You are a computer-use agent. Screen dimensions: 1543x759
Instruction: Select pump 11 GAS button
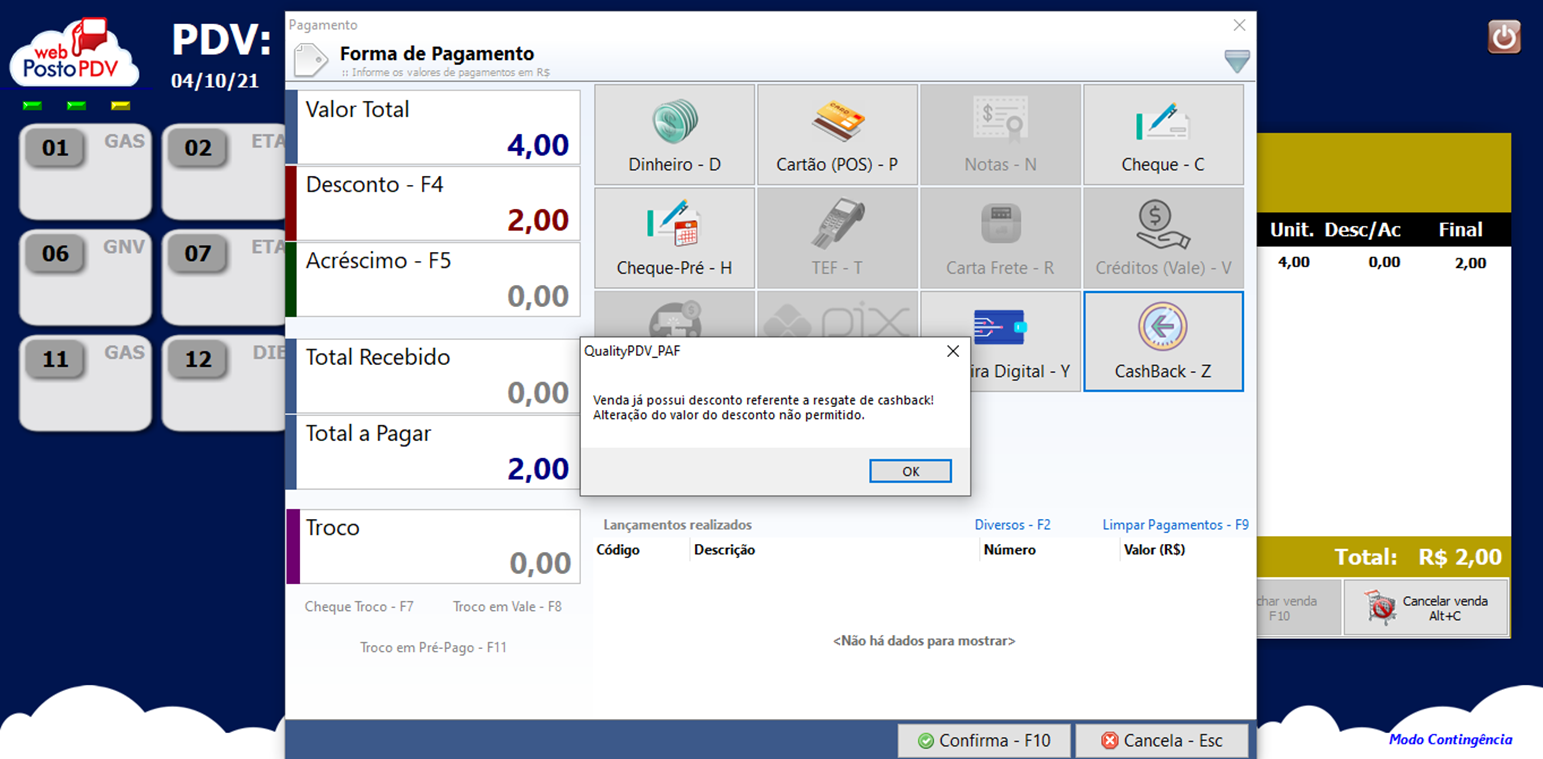coord(85,384)
